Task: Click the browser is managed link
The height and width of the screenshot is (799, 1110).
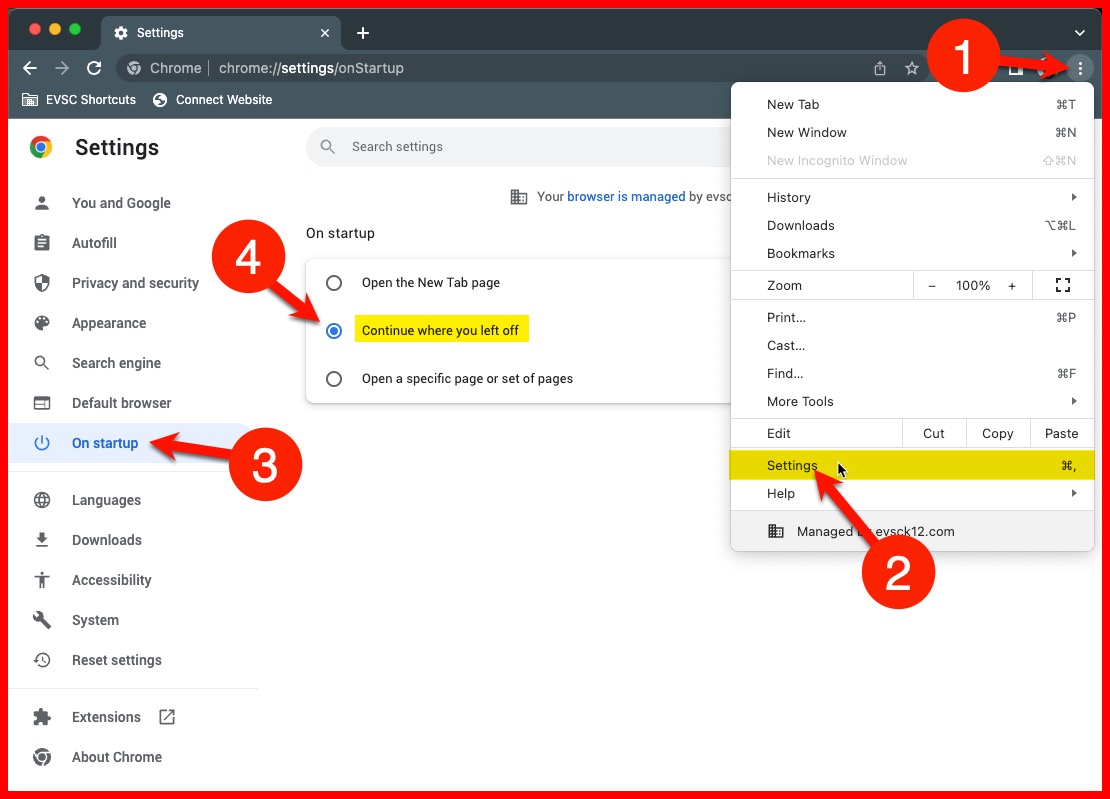Action: tap(626, 196)
